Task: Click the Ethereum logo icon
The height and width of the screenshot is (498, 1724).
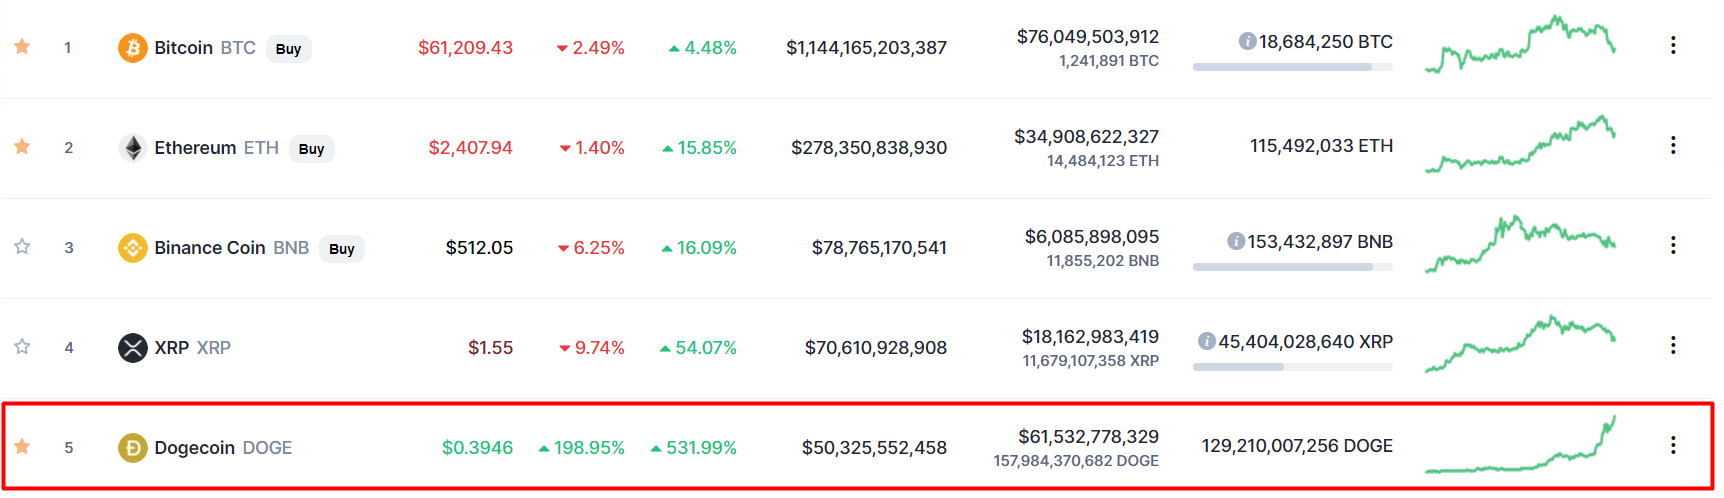Action: coord(133,147)
